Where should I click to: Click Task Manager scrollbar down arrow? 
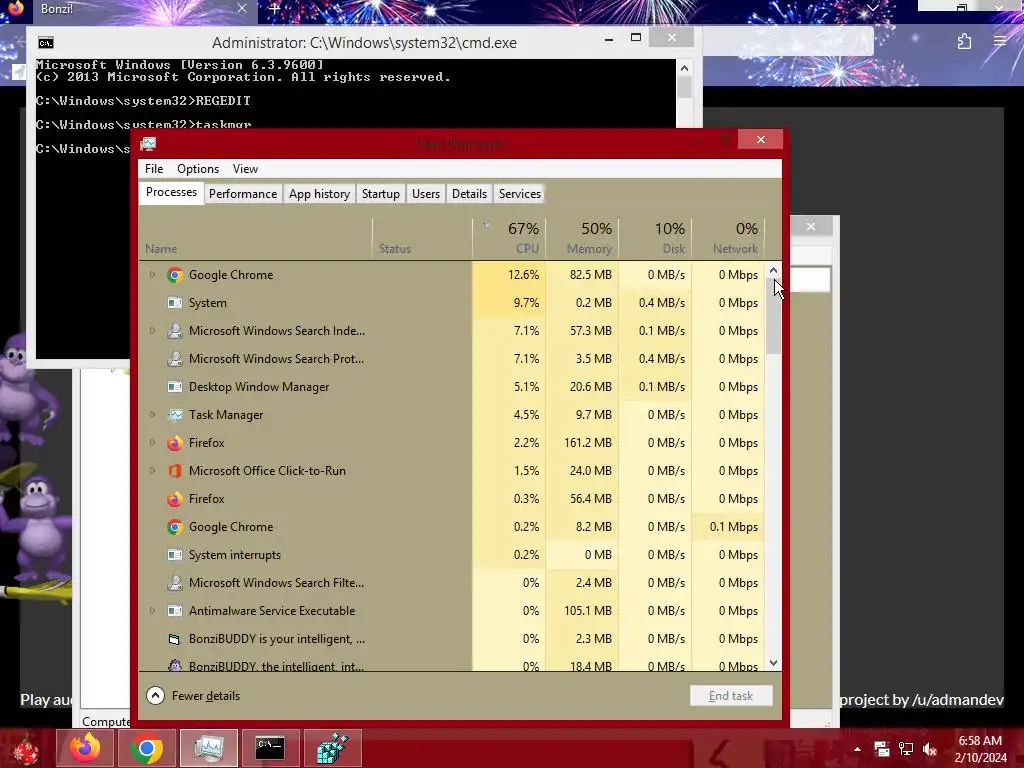point(774,663)
